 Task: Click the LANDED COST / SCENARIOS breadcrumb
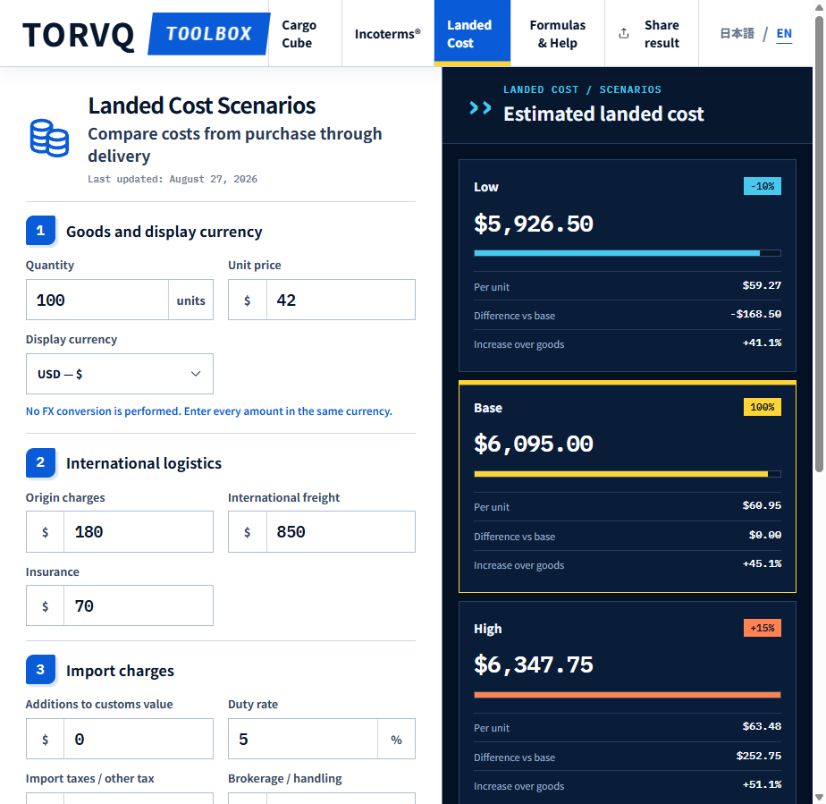click(582, 90)
